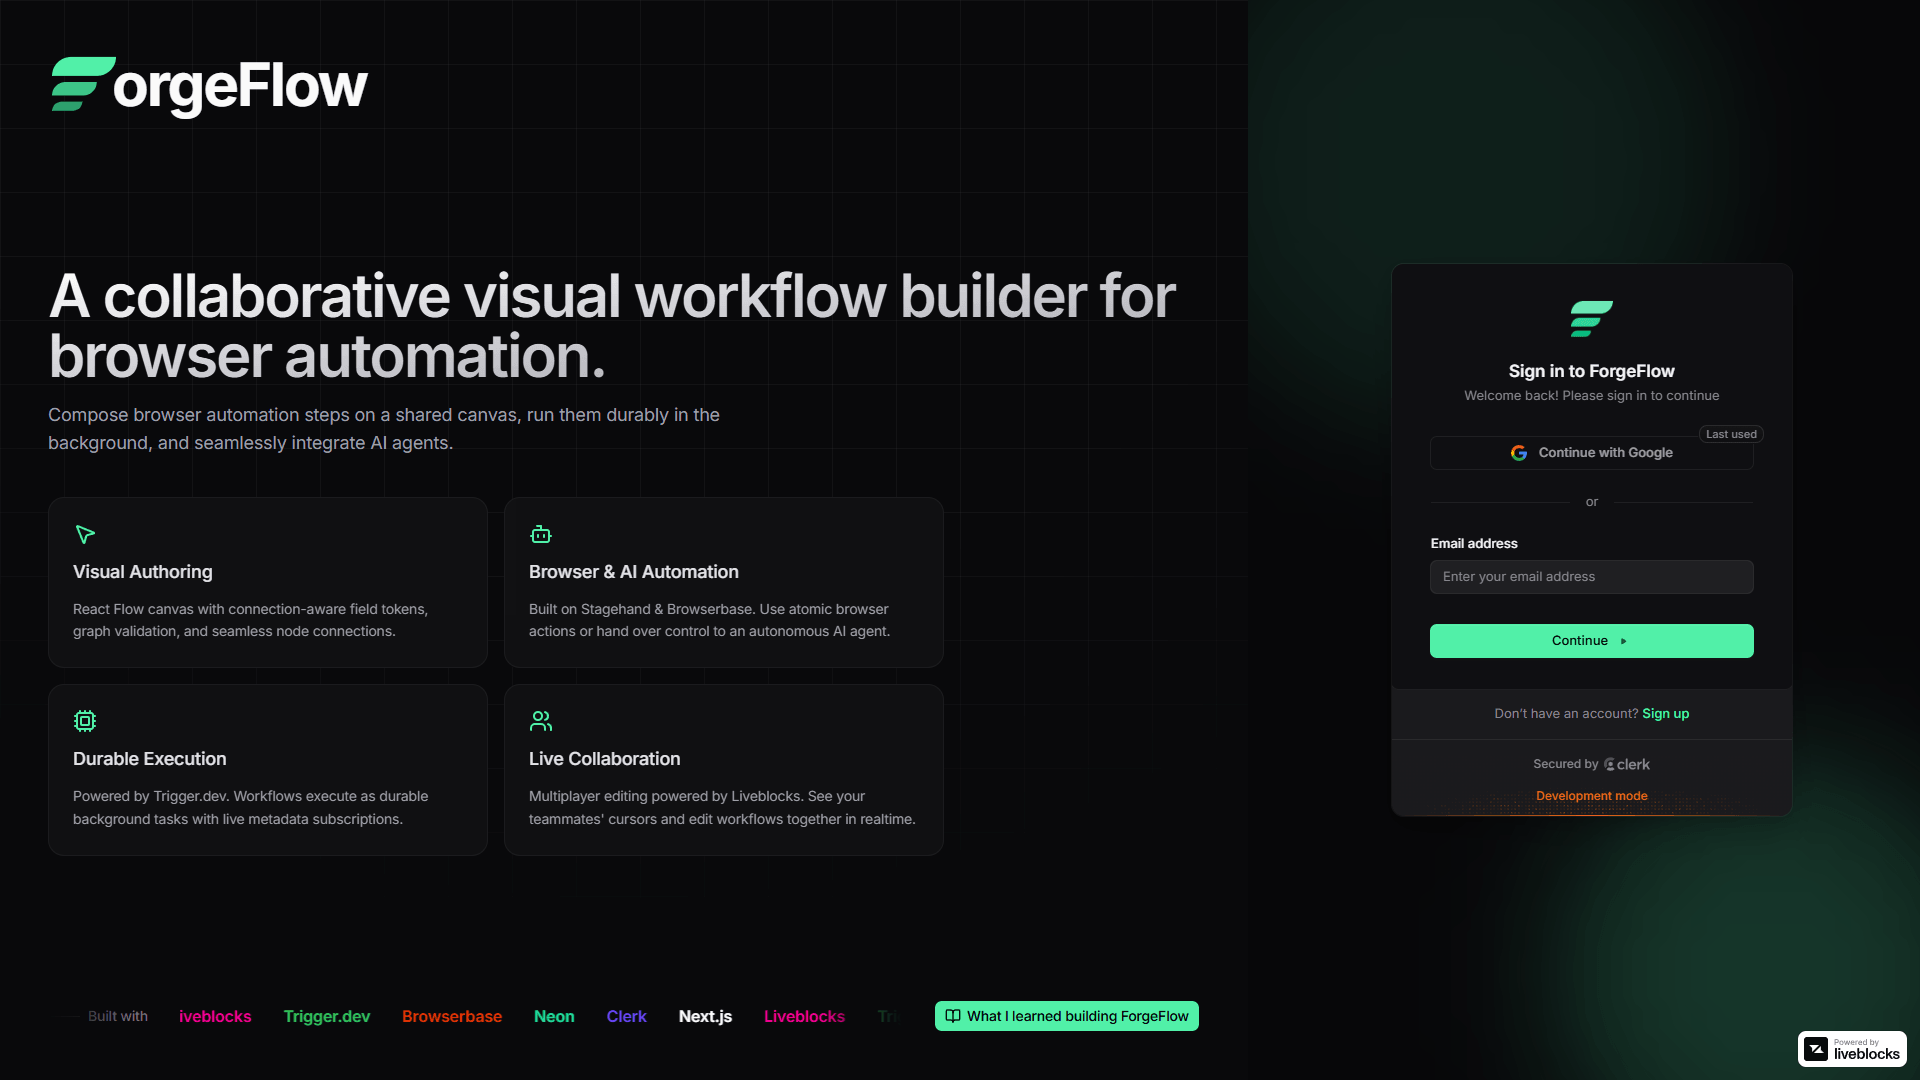Click the Visual Authoring card title
1920x1080 pixels.
[143, 572]
